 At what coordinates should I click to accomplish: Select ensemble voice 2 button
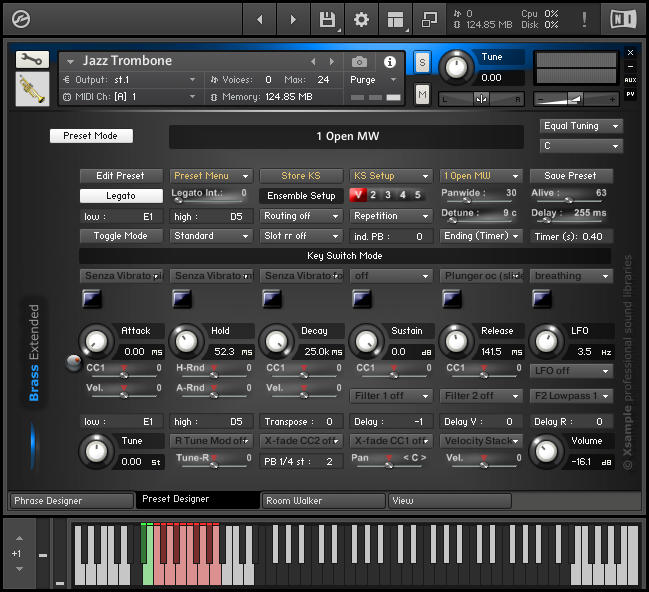point(373,195)
